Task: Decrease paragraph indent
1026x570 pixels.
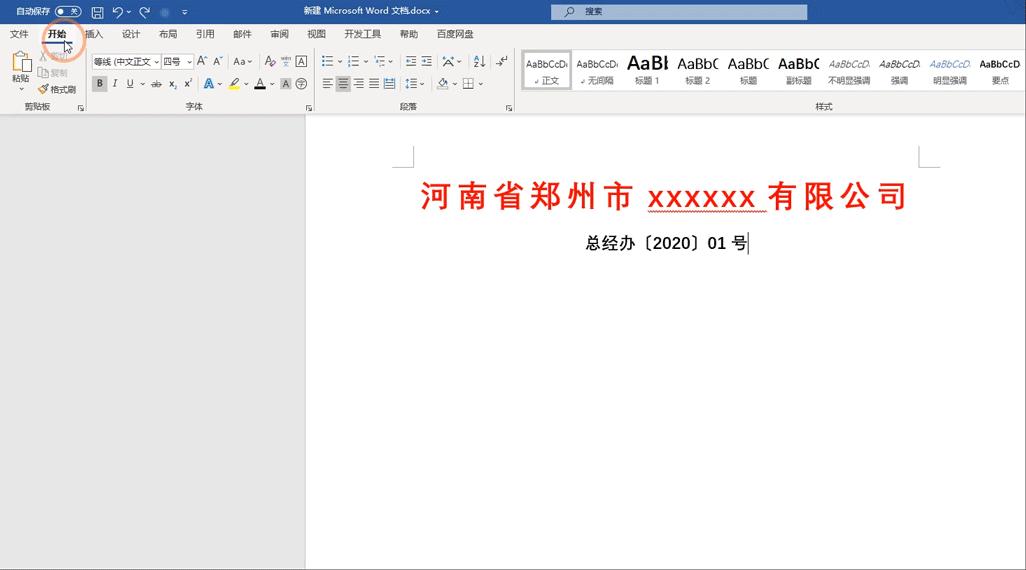Action: pyautogui.click(x=411, y=61)
